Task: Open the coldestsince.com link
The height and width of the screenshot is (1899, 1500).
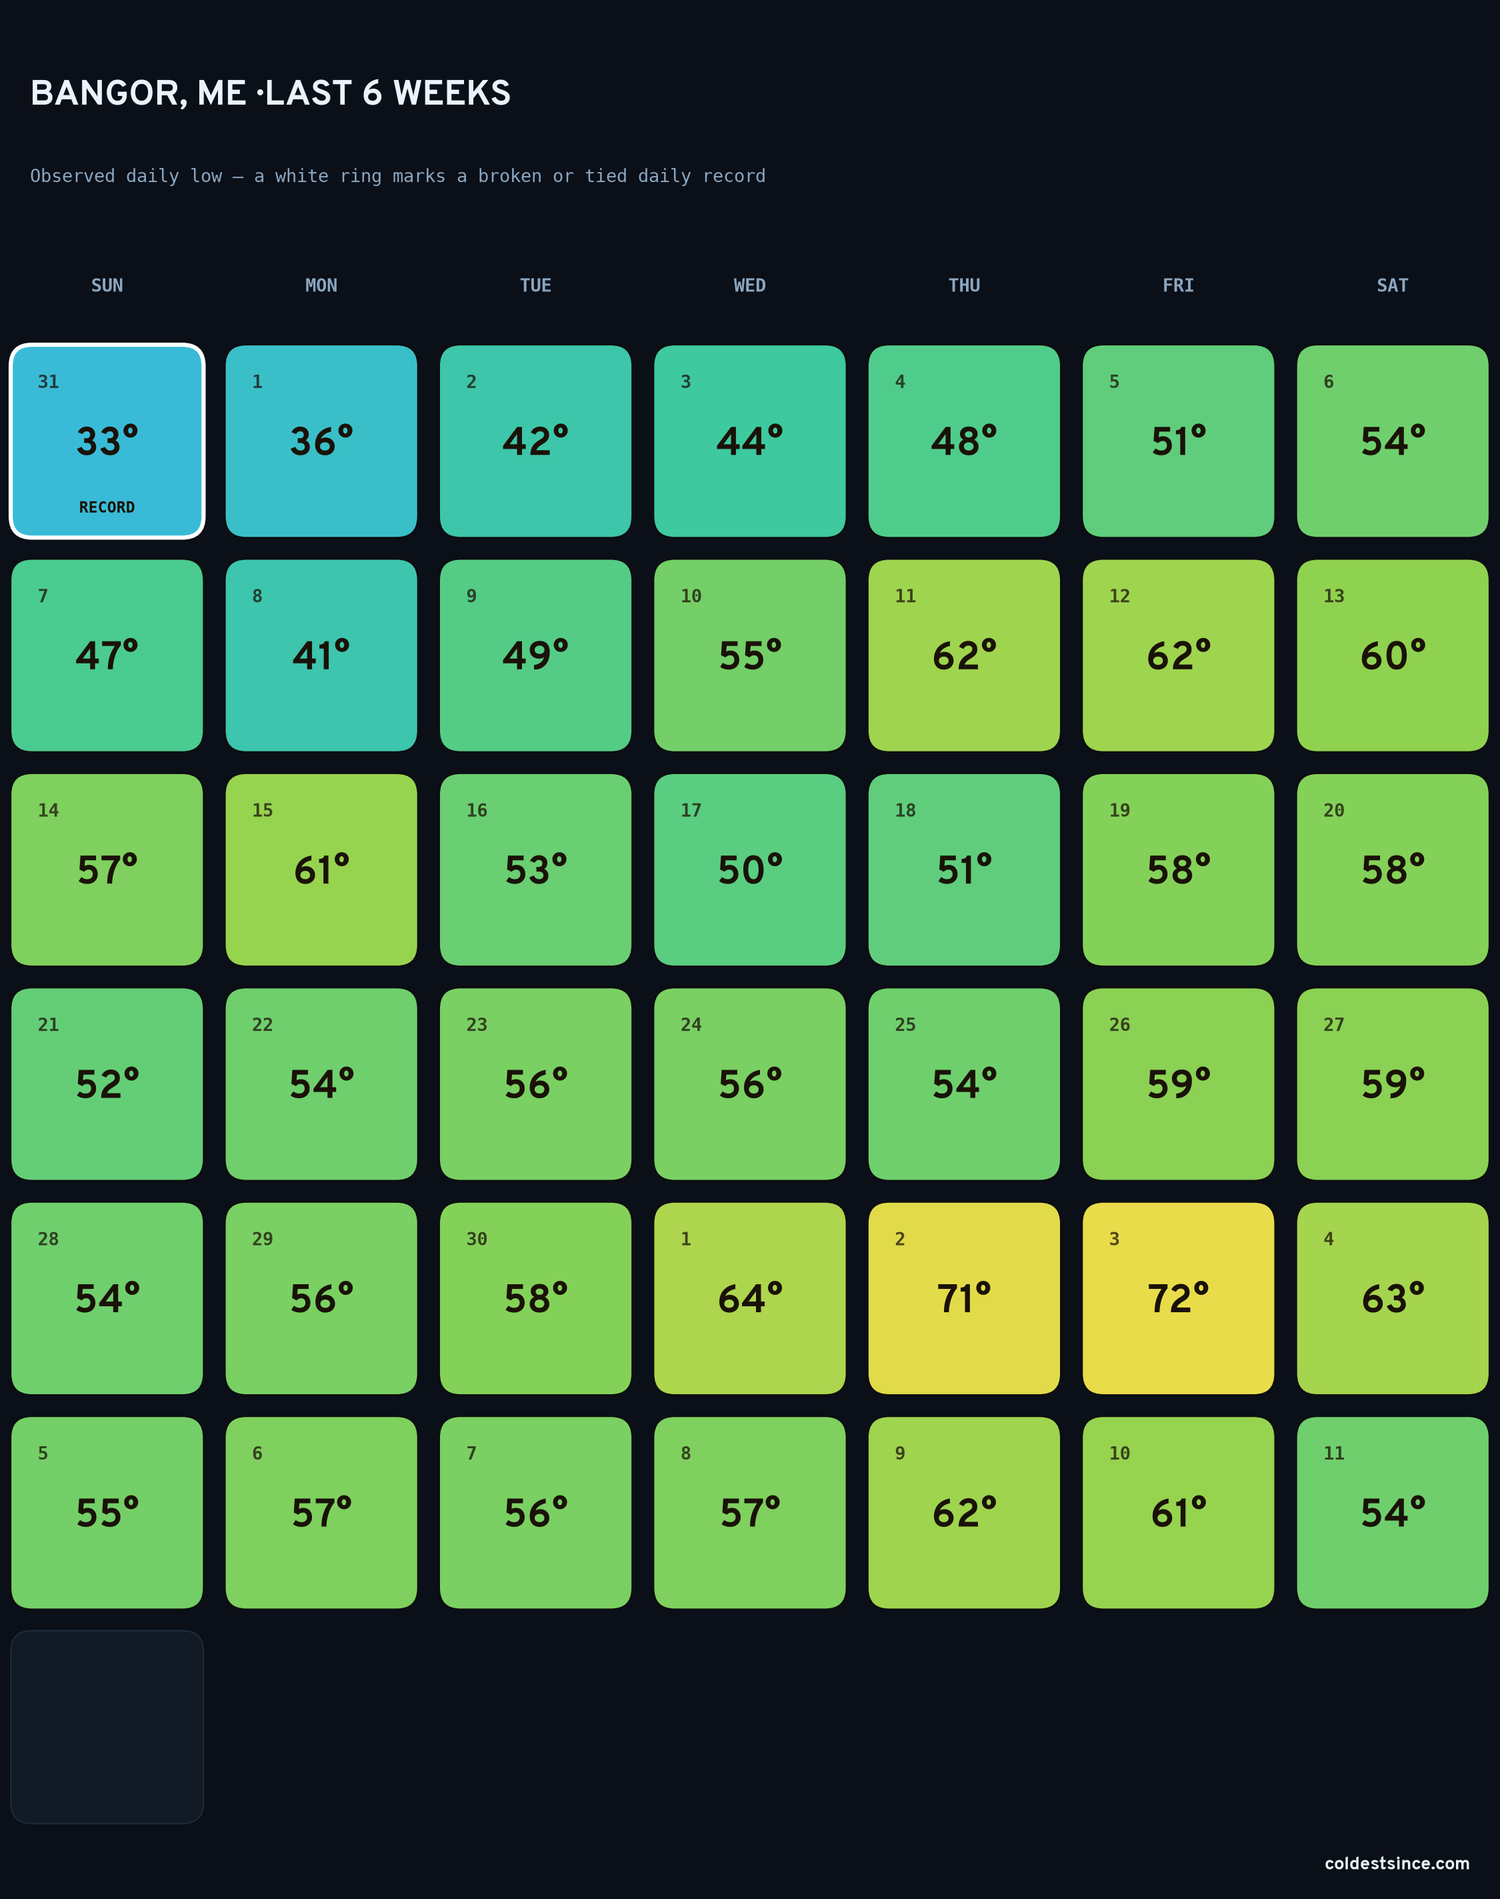Action: click(x=1397, y=1863)
